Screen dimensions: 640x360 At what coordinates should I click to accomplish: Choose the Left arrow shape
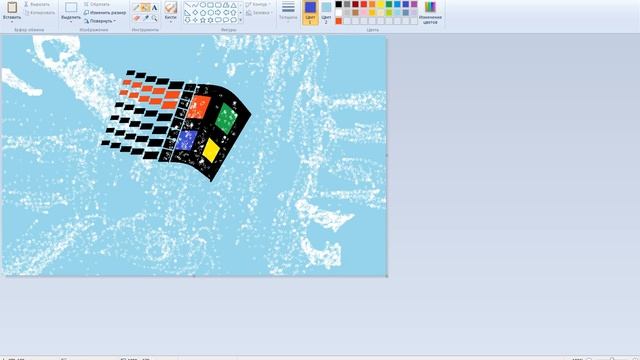[x=226, y=13]
